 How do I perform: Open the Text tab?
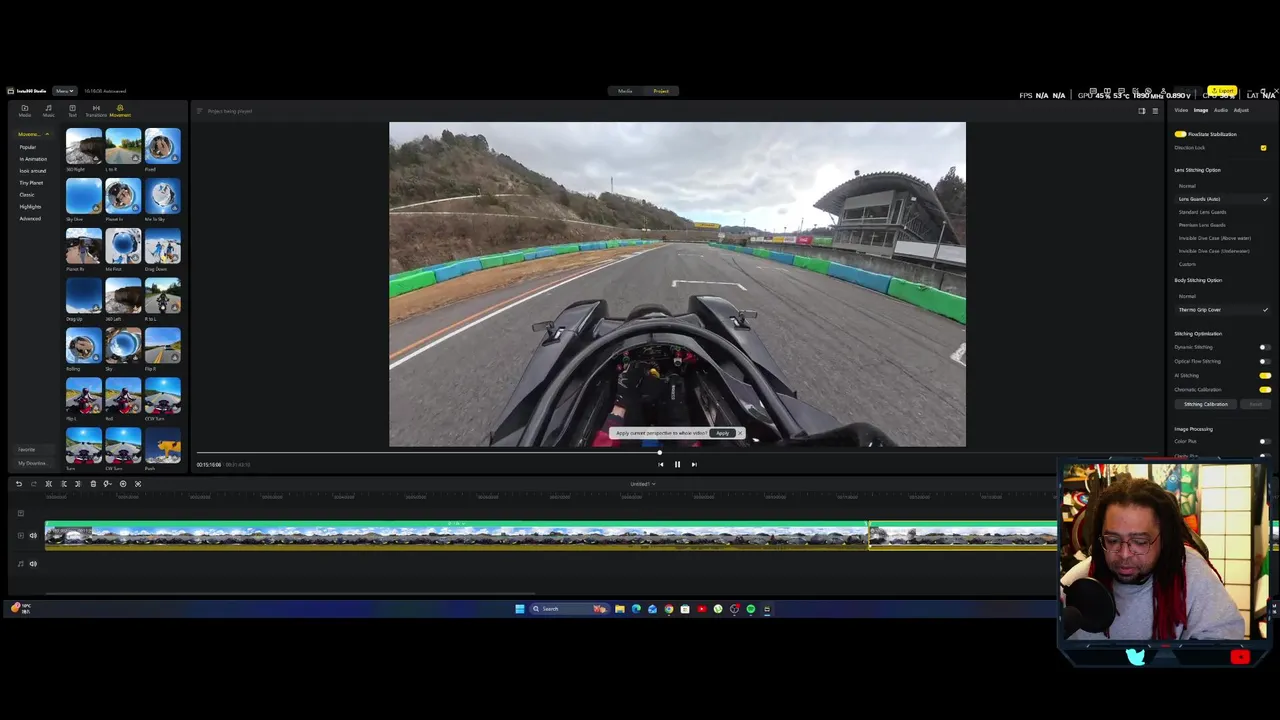click(x=72, y=110)
